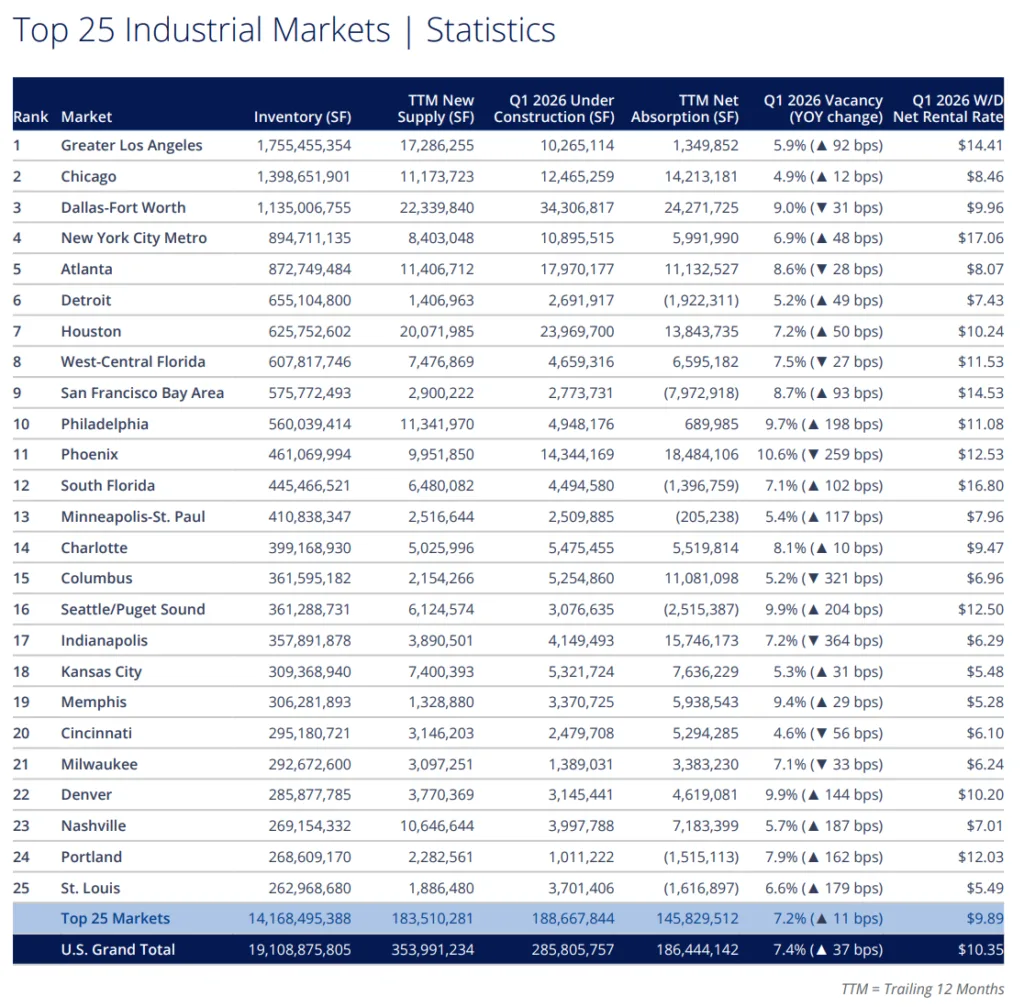Image resolution: width=1024 pixels, height=1007 pixels.
Task: Select the 'West-Central Florida' market name
Action: point(133,362)
